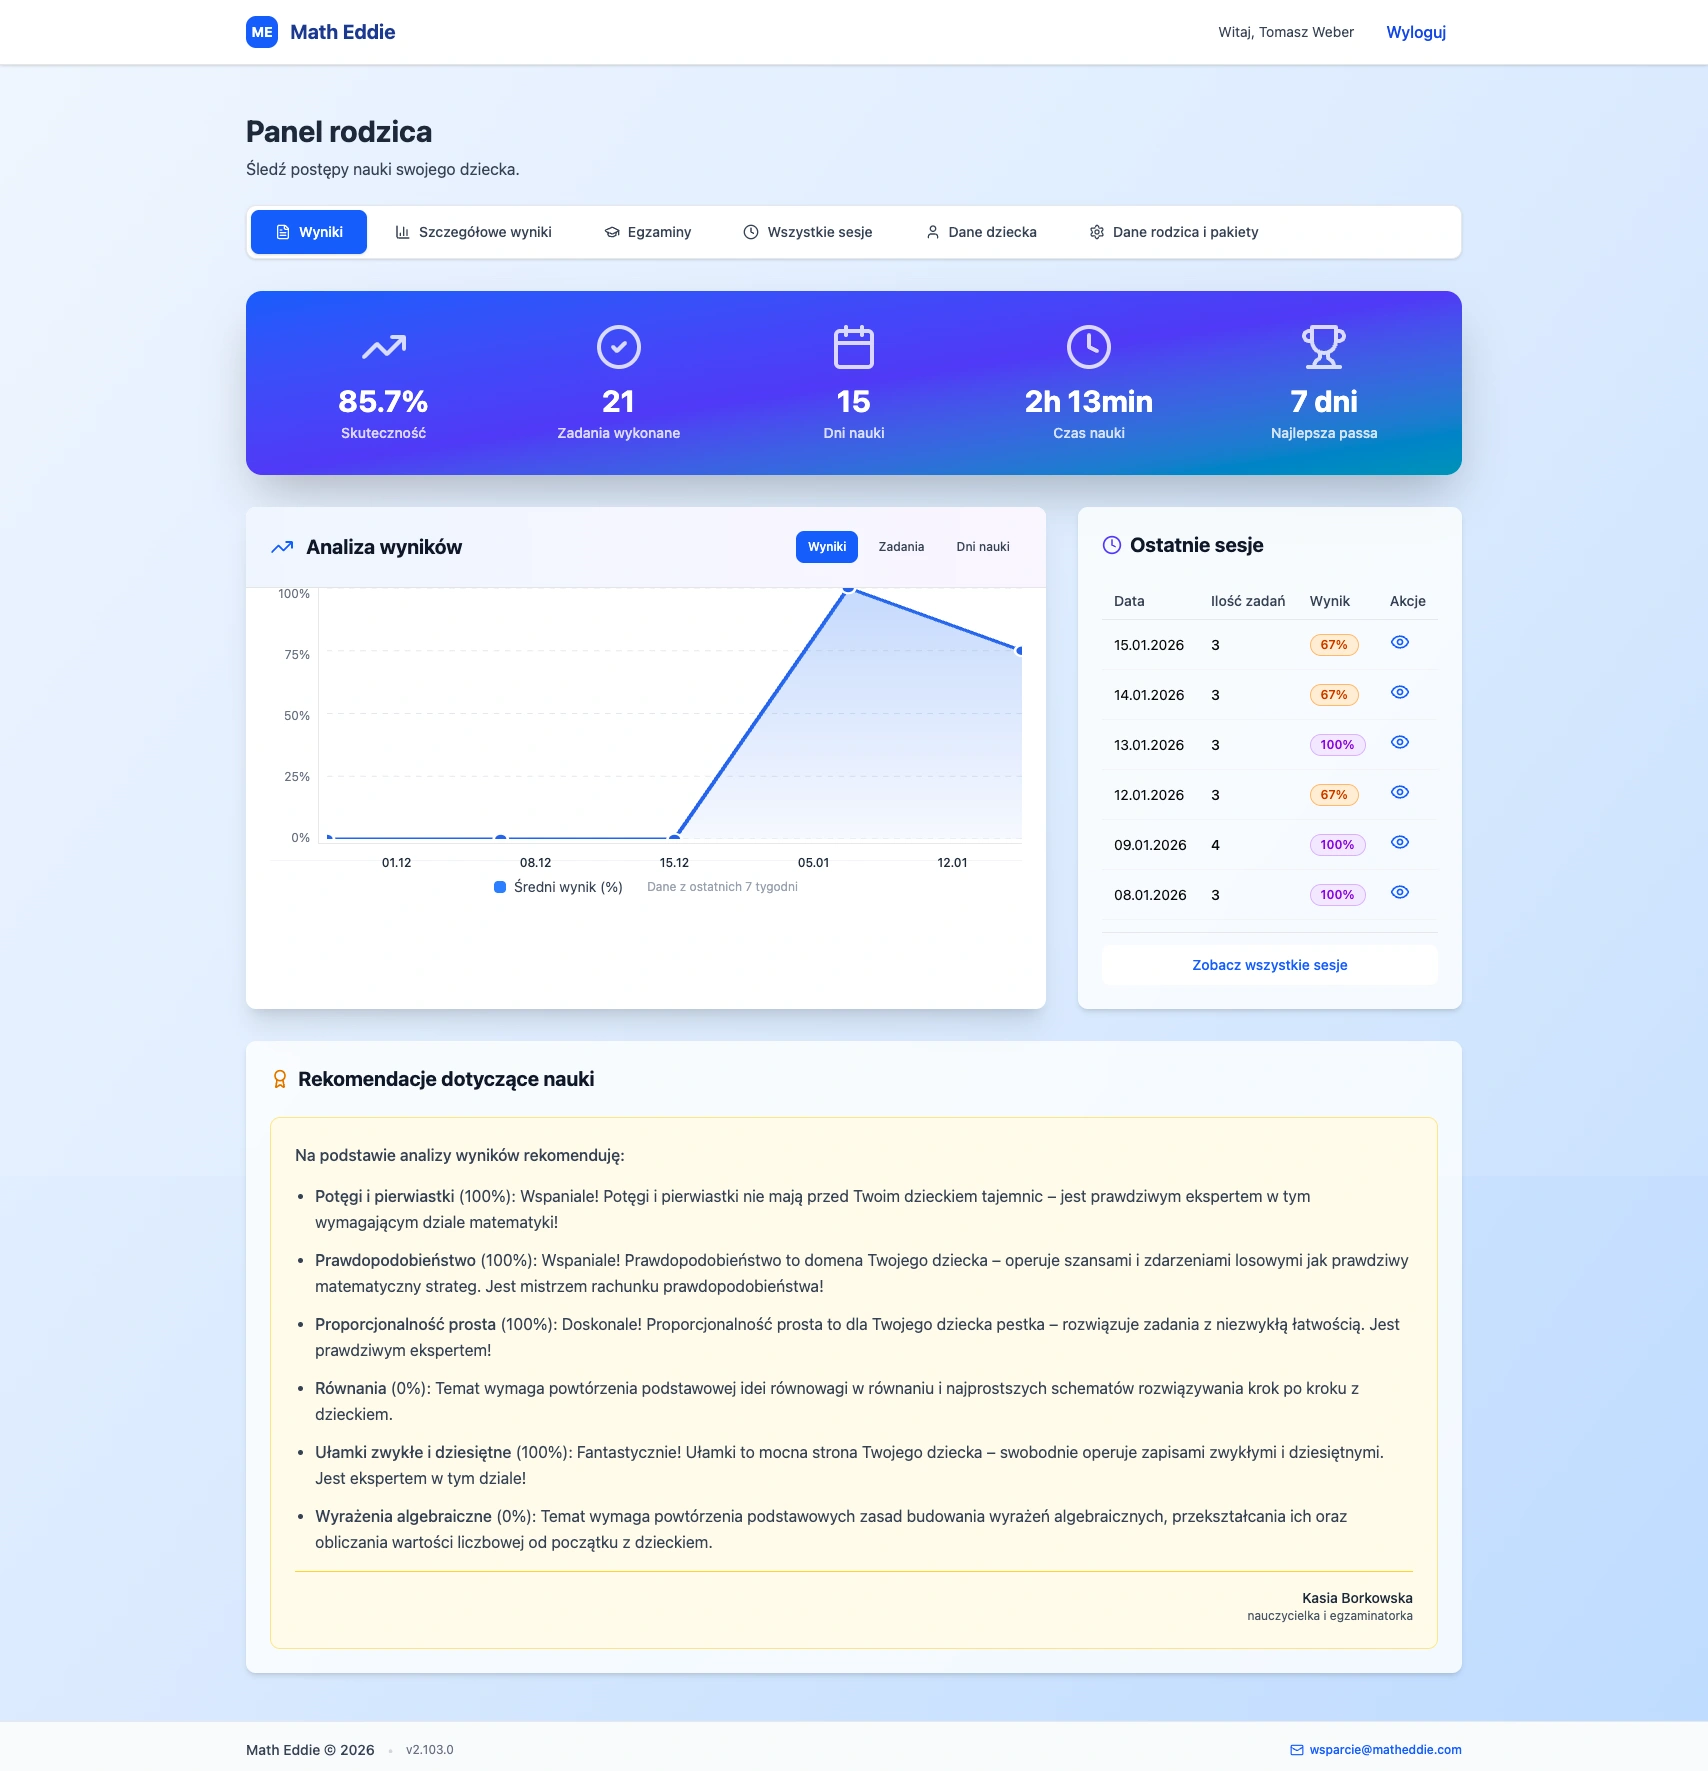Image resolution: width=1708 pixels, height=1771 pixels.
Task: Click gear icon in Dane rodzica tab
Action: click(x=1097, y=232)
